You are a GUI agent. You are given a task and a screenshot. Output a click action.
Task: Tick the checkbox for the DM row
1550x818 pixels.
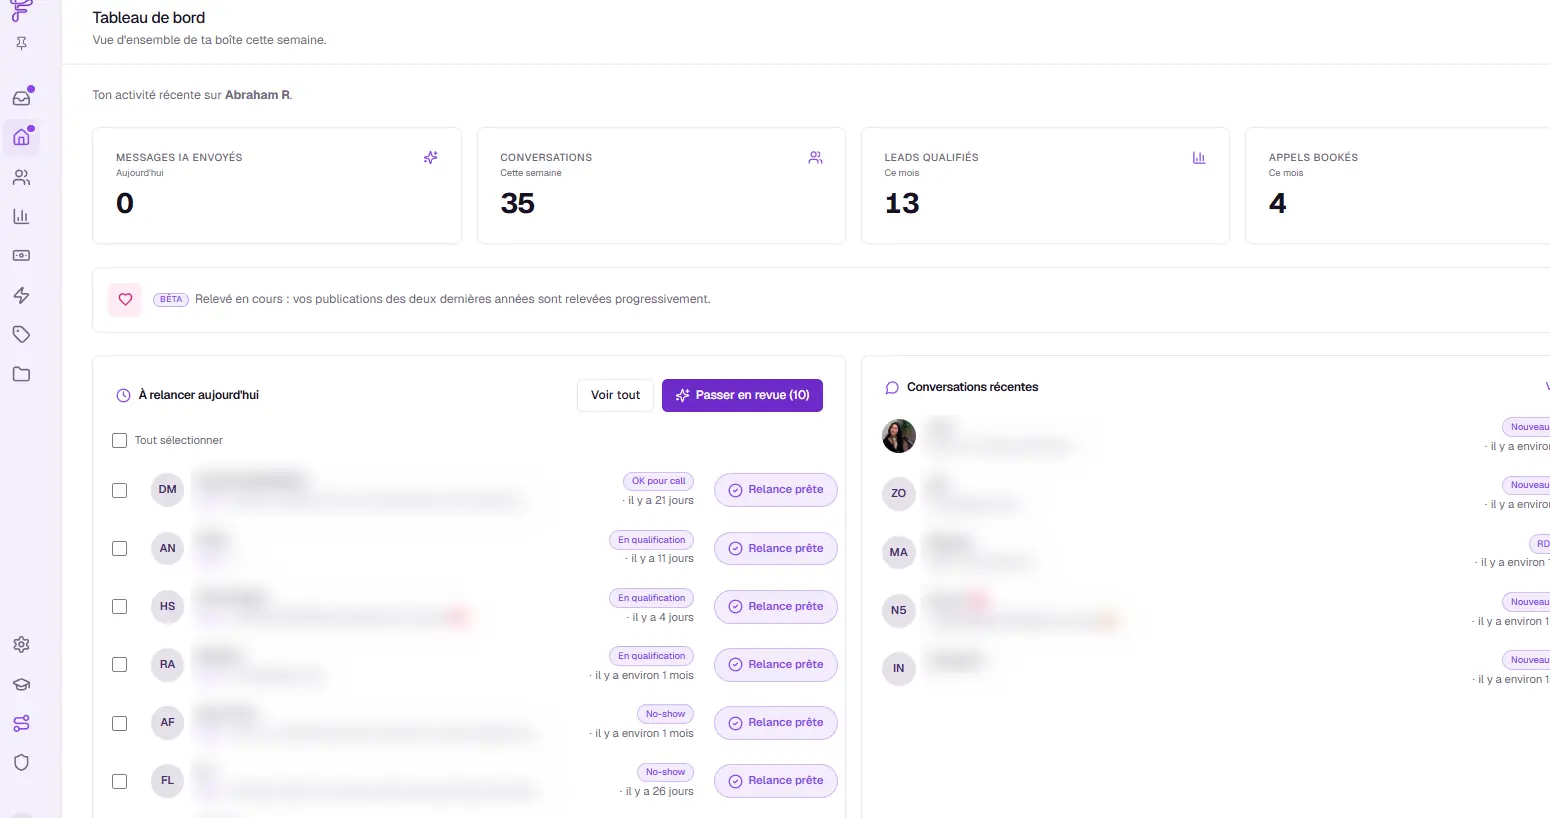[120, 490]
